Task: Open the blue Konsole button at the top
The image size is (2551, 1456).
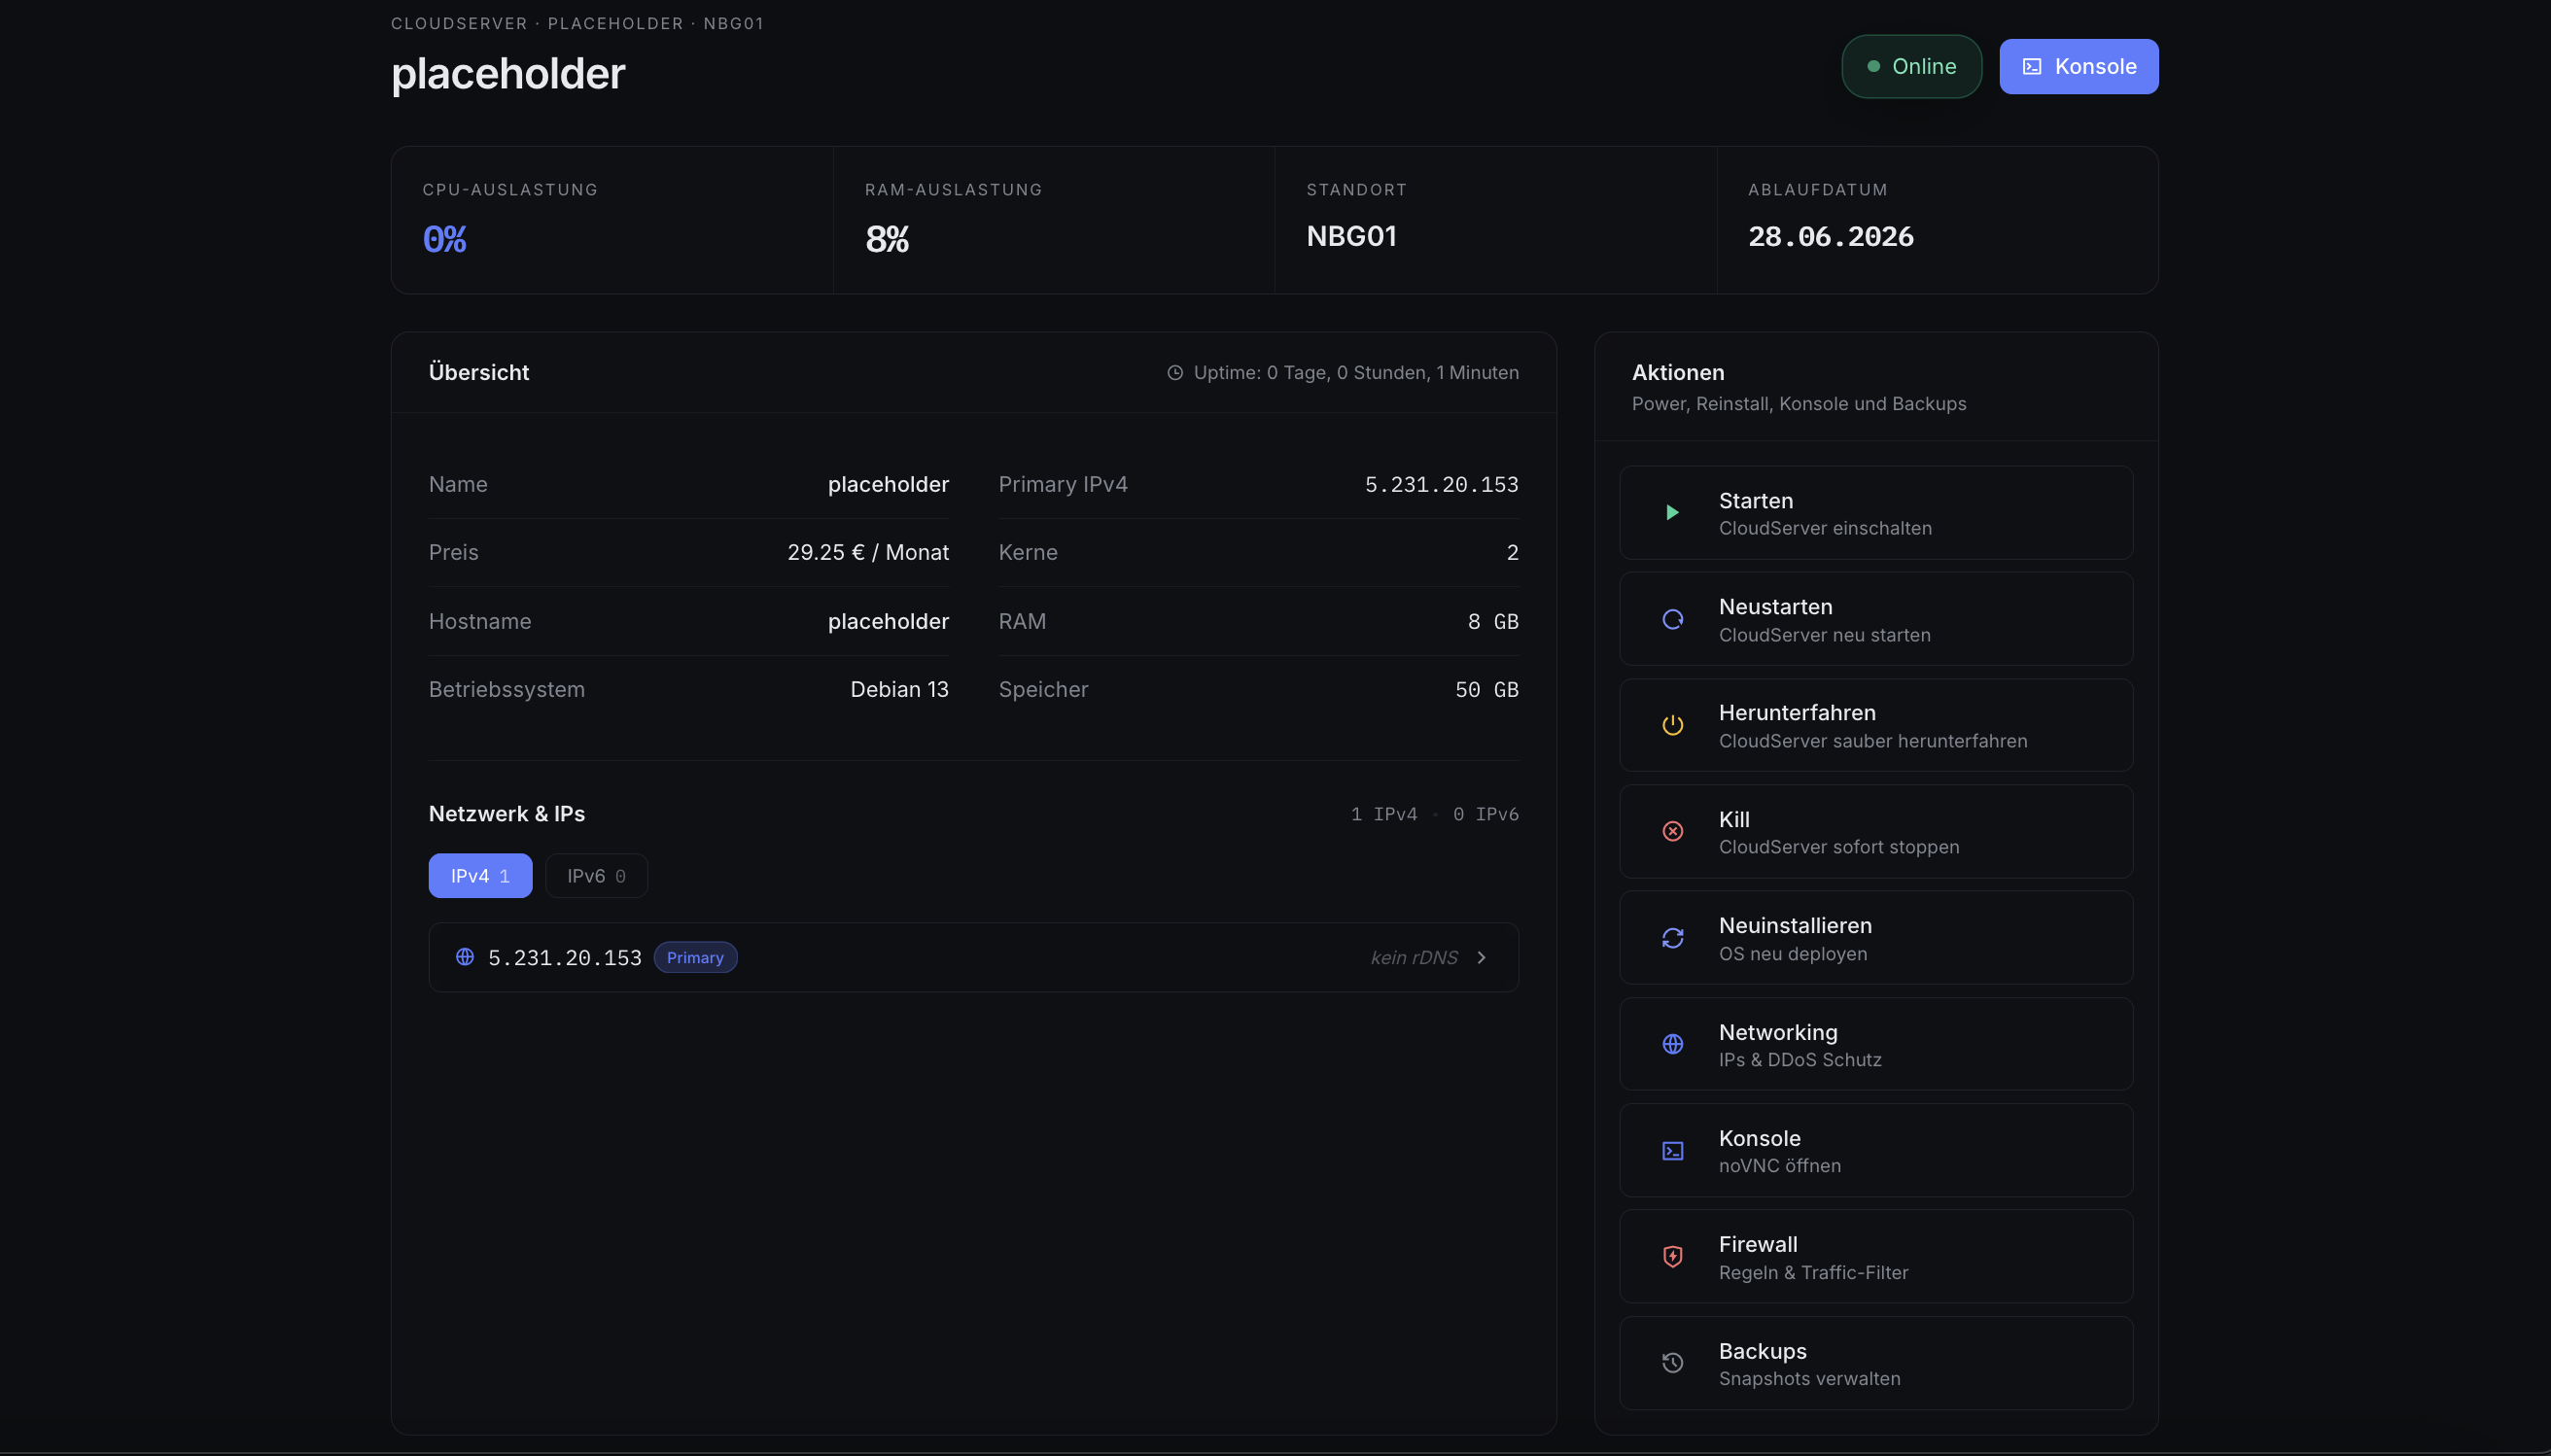Action: [x=2078, y=67]
